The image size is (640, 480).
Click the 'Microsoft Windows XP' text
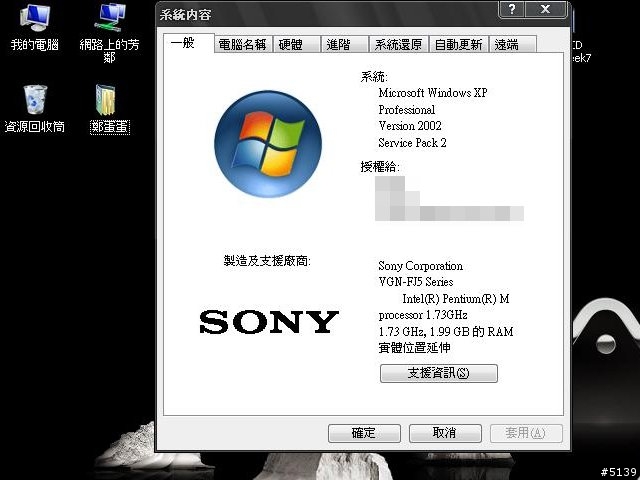click(x=433, y=93)
